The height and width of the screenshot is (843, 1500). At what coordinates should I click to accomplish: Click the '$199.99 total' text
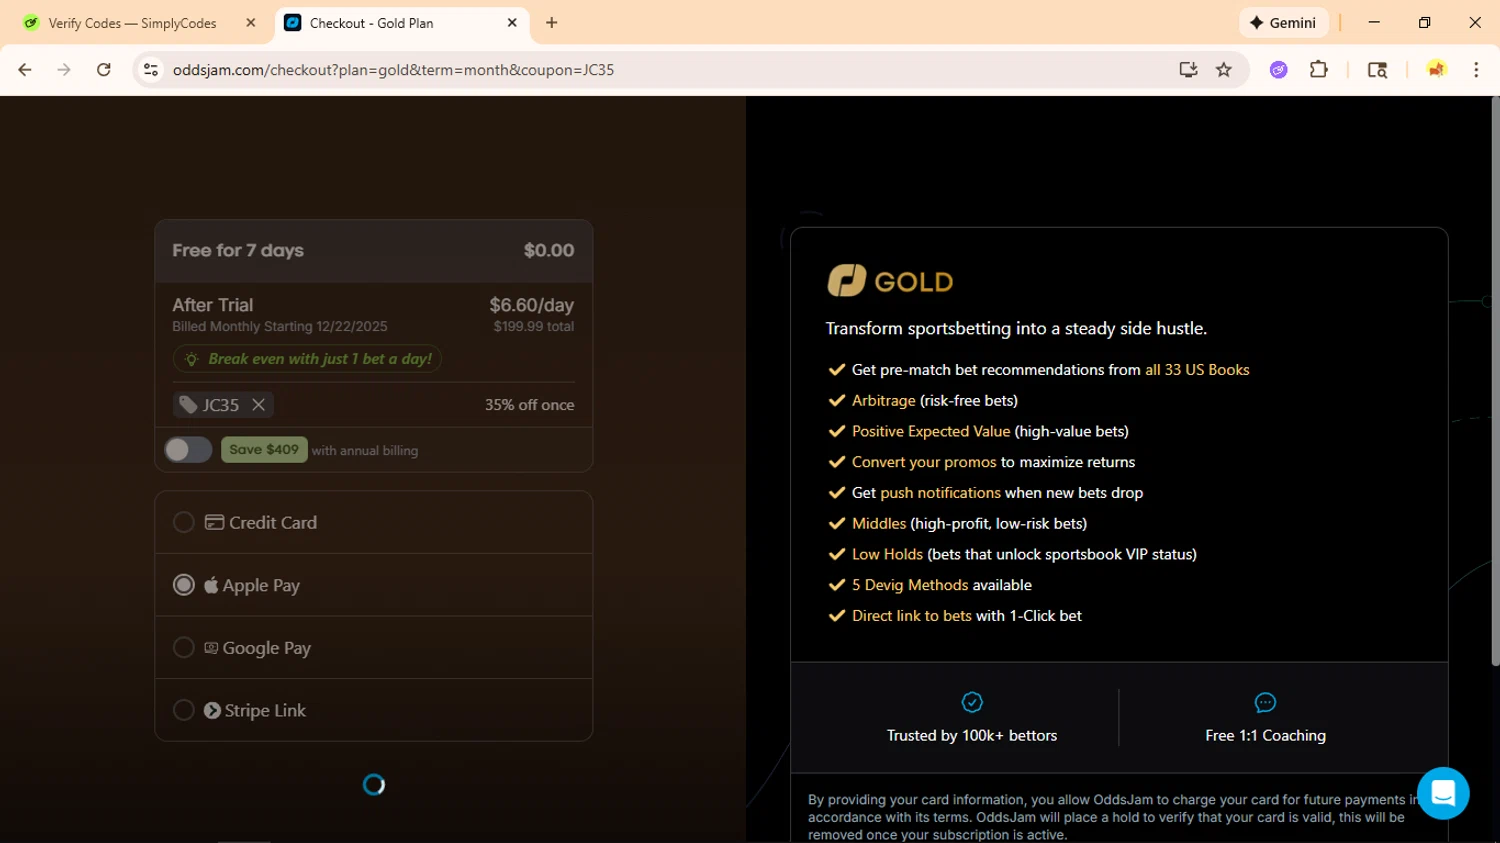pos(533,327)
